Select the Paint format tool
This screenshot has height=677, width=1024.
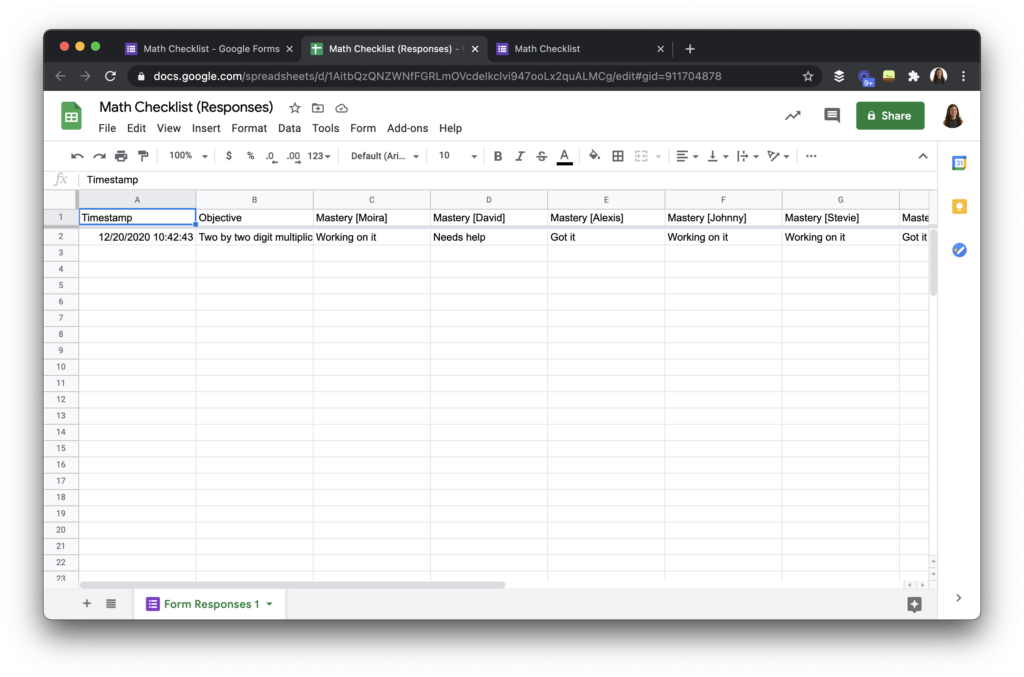(x=142, y=156)
